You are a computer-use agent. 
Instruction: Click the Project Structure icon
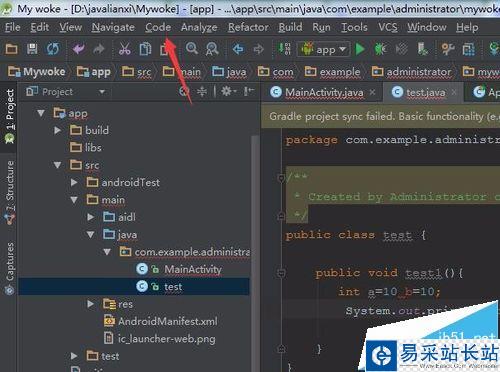point(468,49)
